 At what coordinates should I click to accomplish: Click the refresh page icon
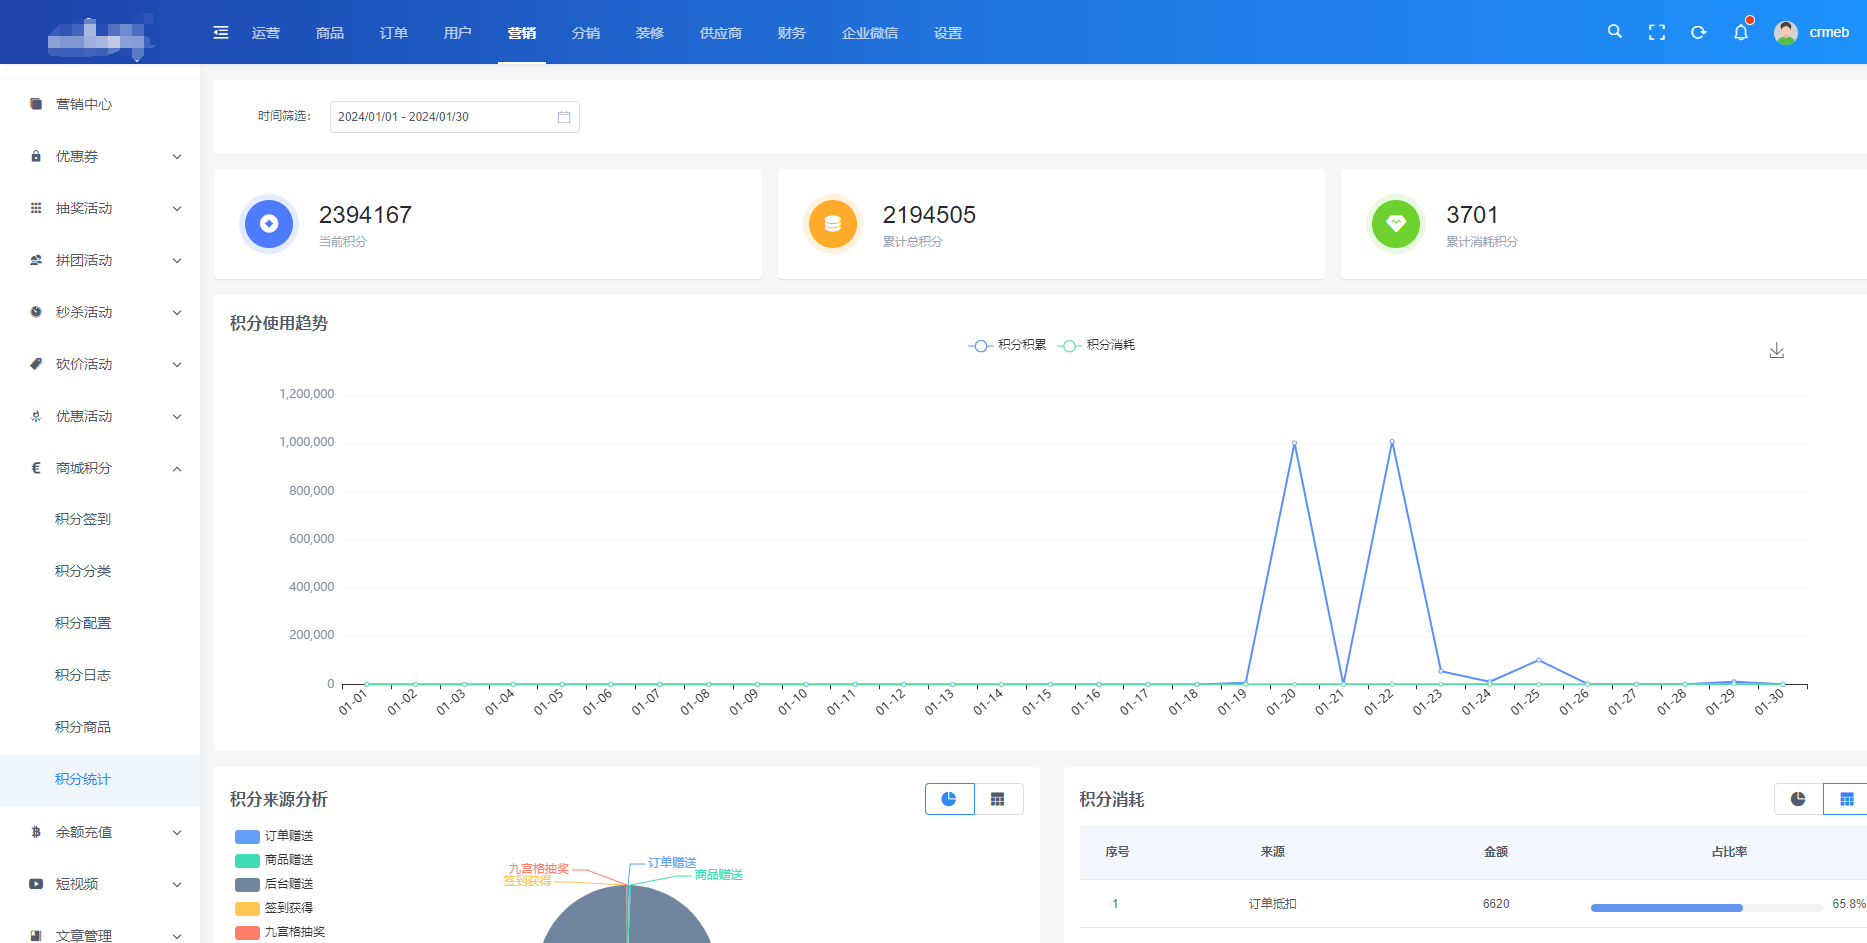coord(1698,32)
